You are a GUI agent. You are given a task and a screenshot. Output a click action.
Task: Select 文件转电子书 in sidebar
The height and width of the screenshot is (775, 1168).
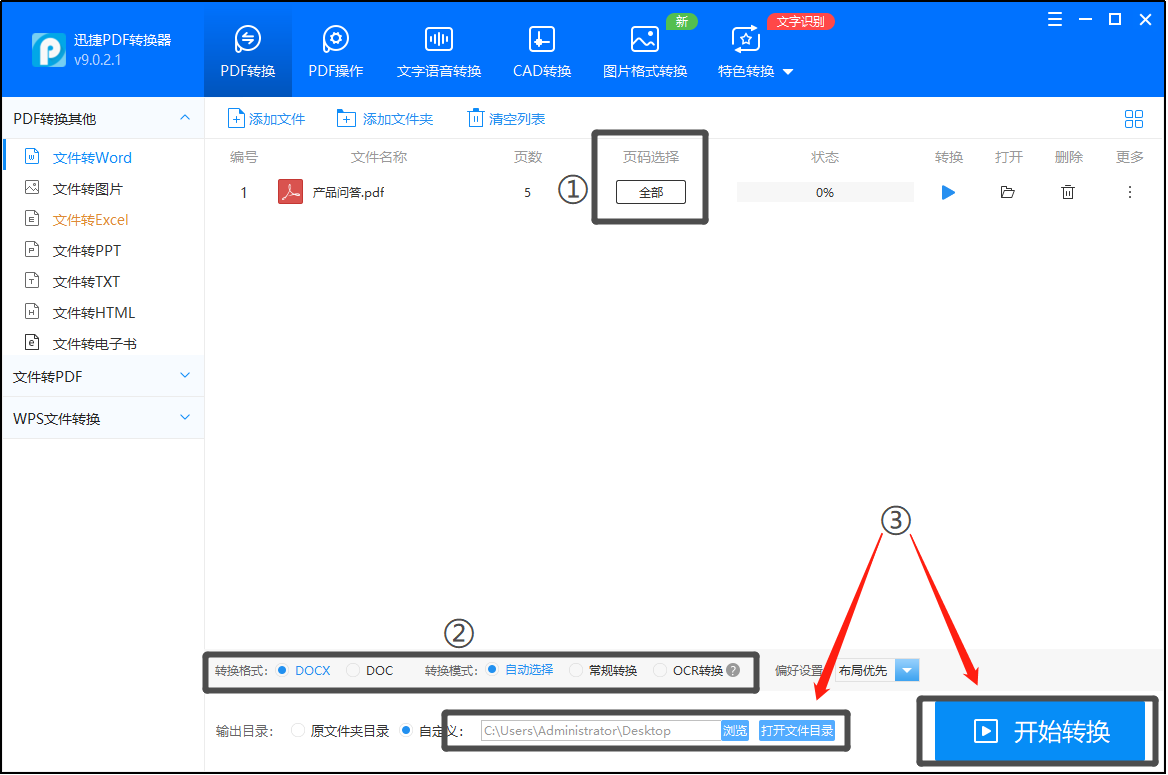coord(95,344)
